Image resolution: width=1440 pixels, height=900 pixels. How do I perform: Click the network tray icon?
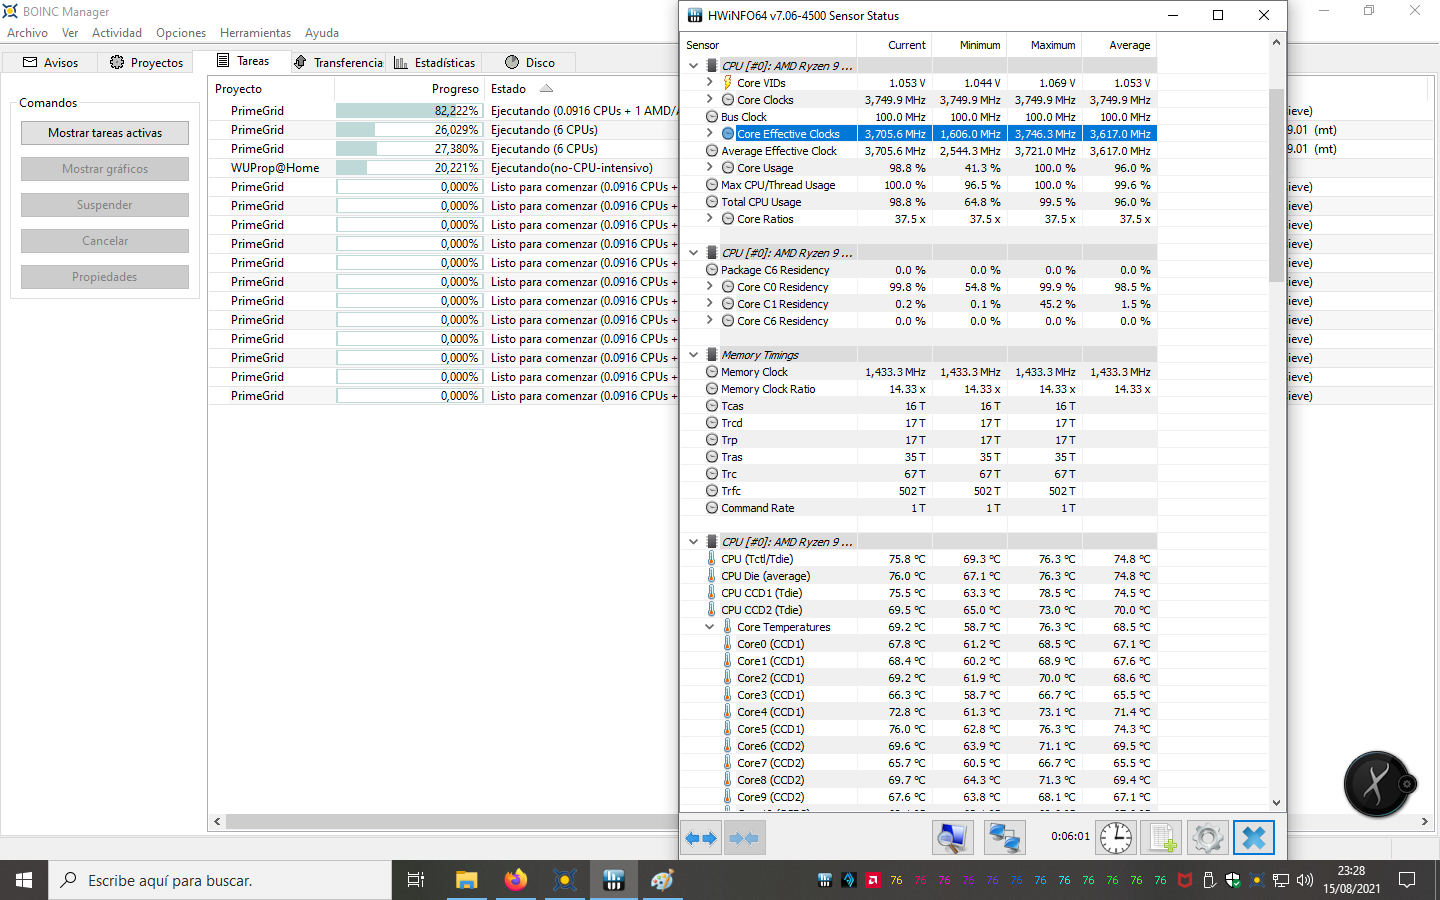tap(1281, 880)
